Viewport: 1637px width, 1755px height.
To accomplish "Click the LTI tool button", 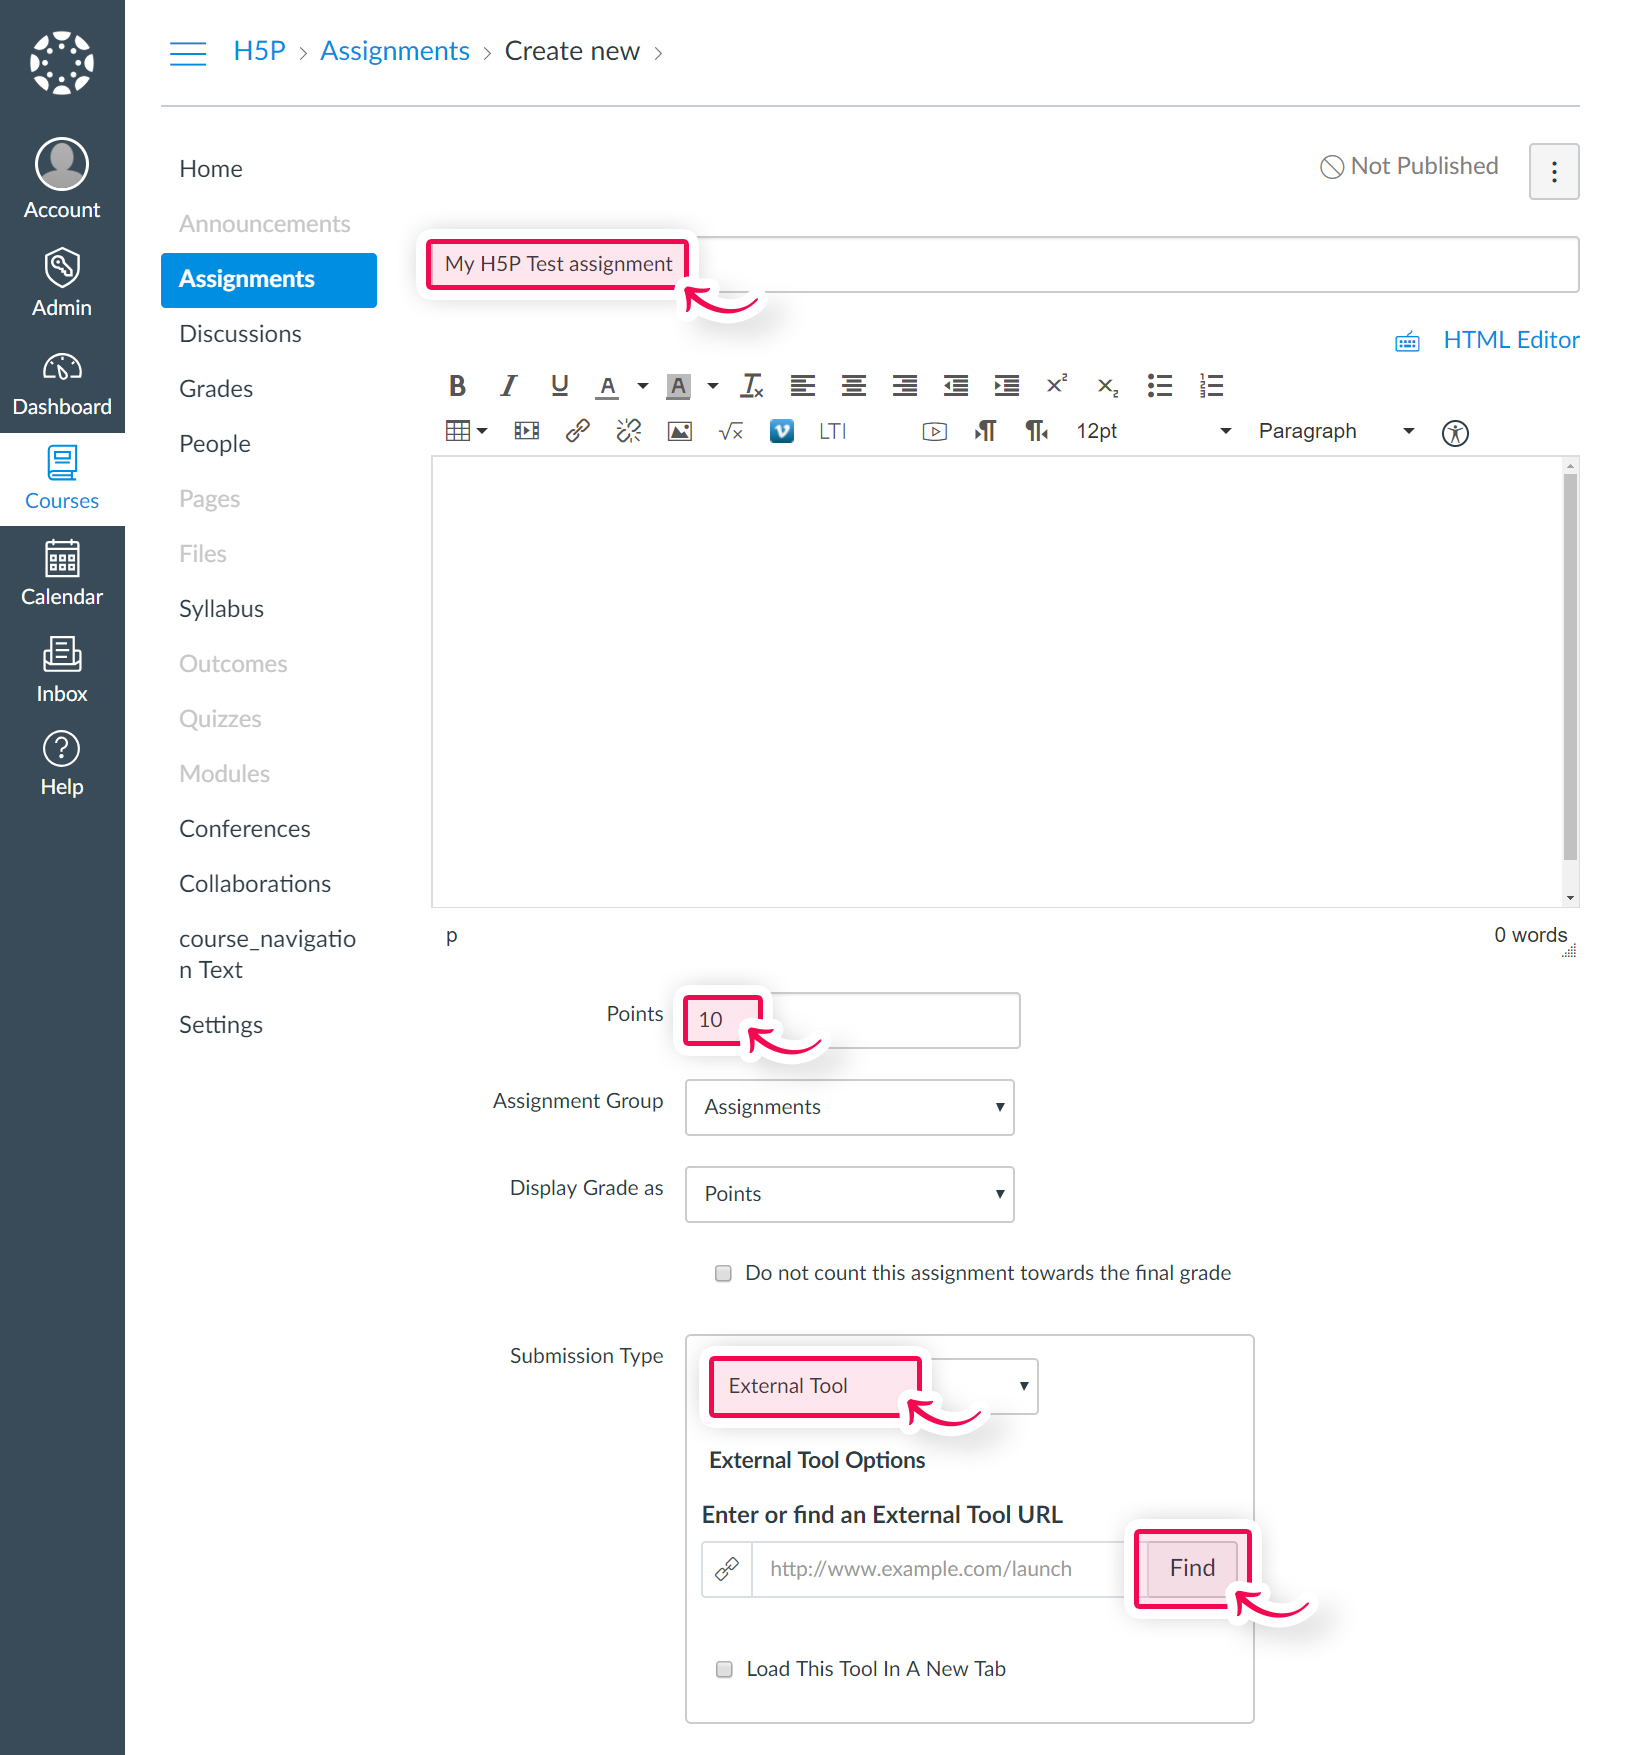I will click(x=832, y=431).
